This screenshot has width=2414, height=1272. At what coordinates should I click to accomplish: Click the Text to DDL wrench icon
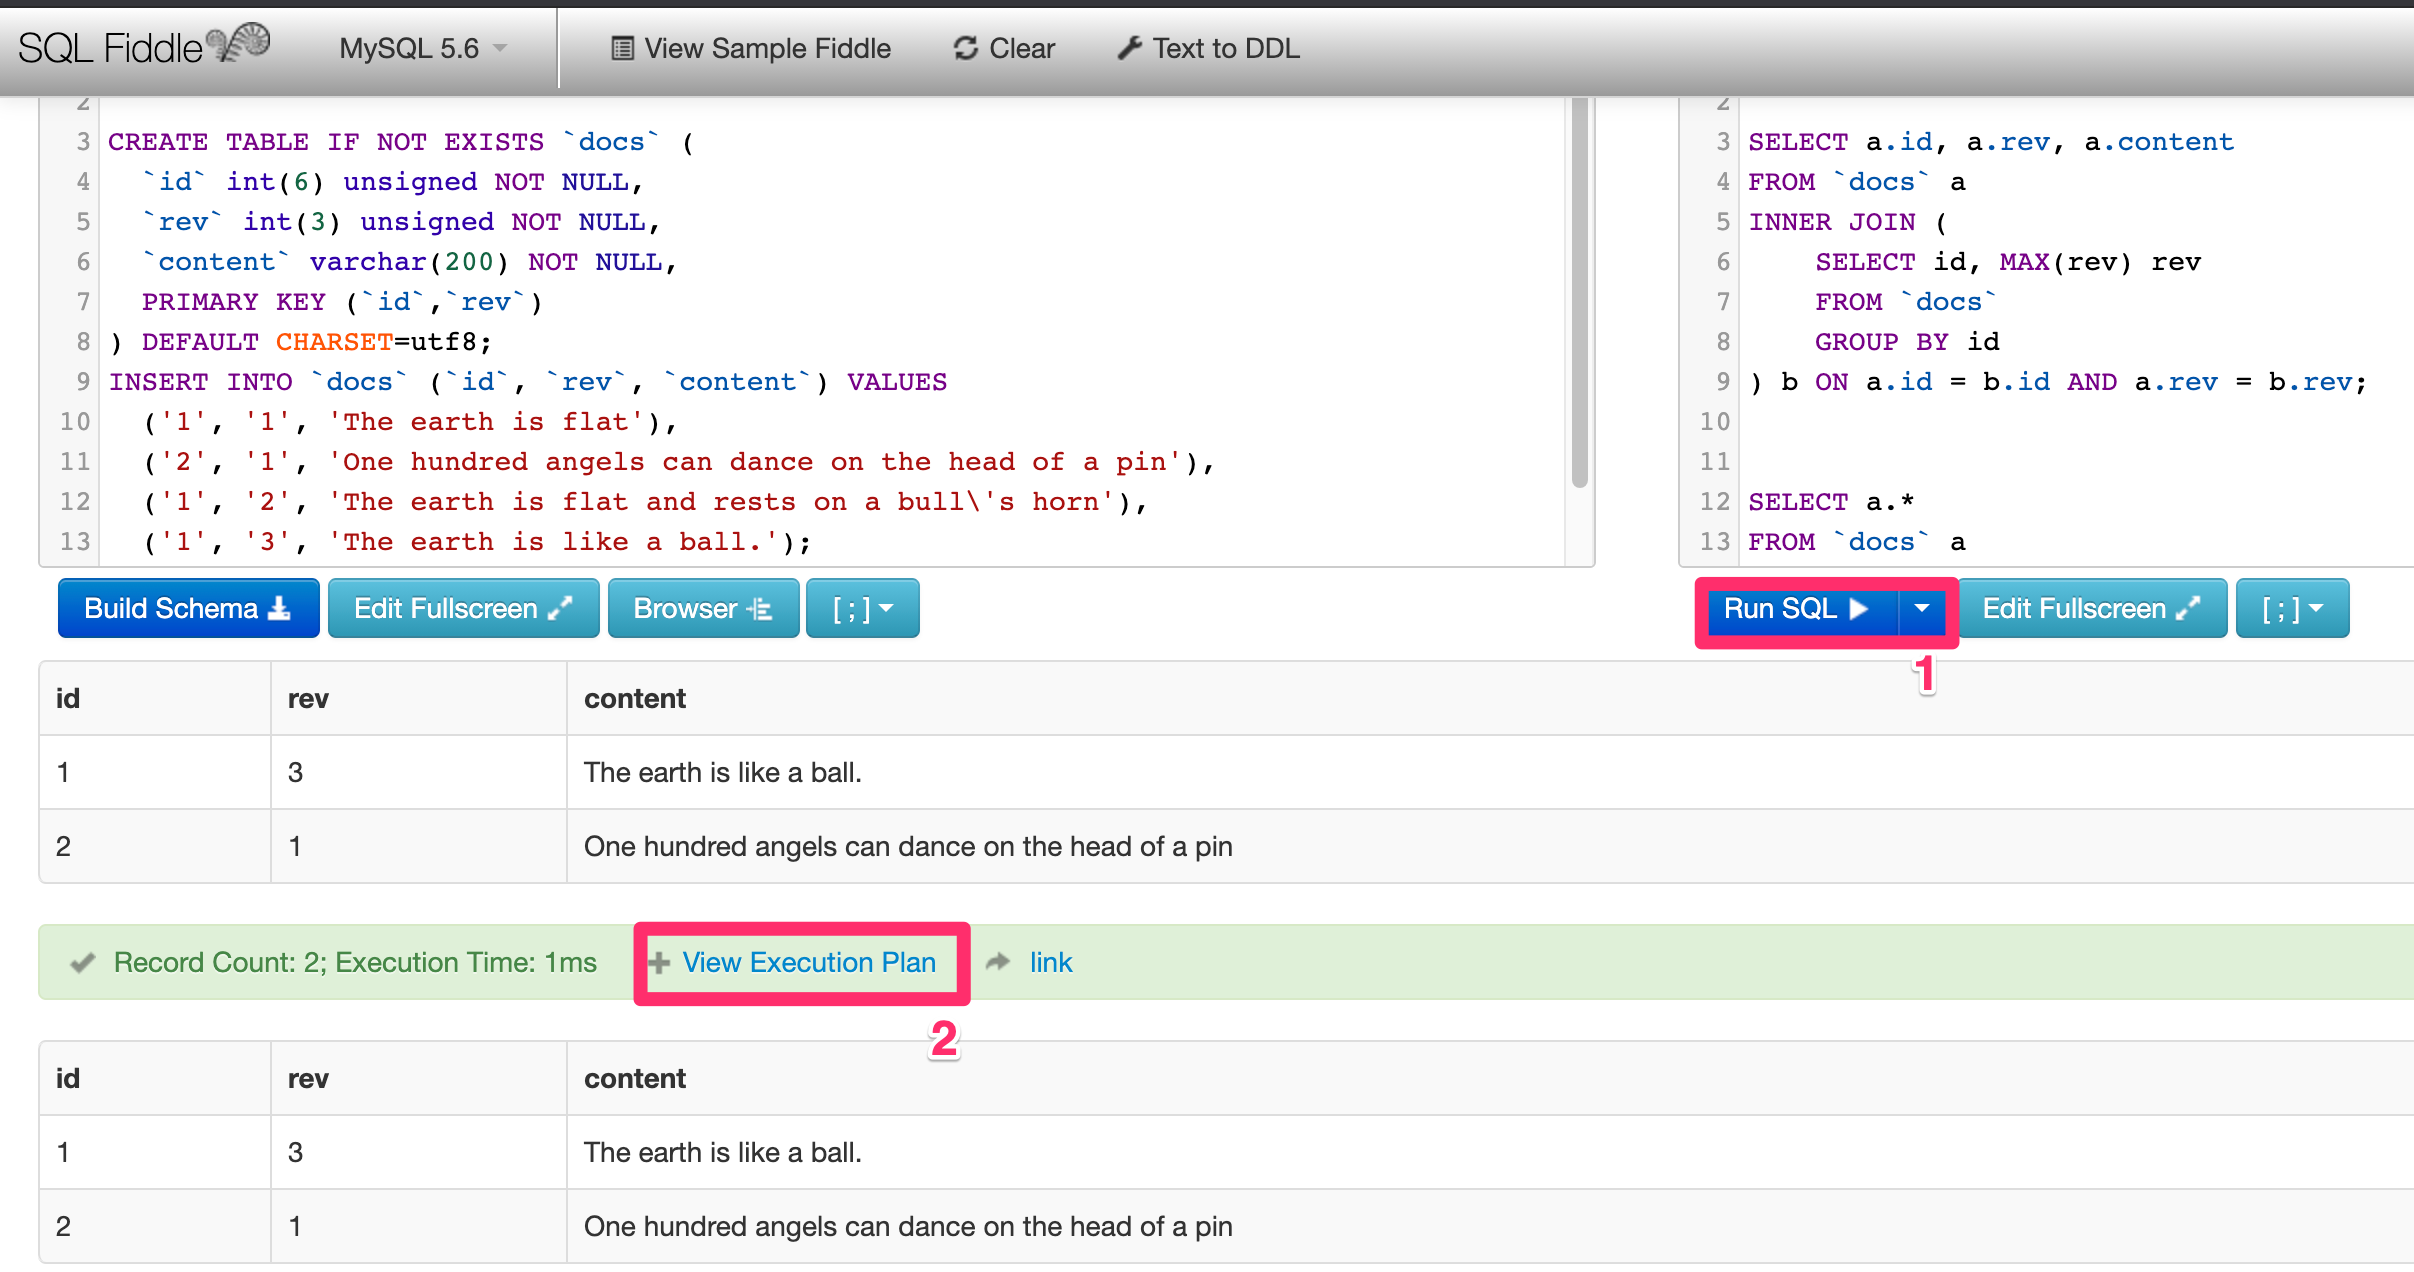(x=1129, y=48)
